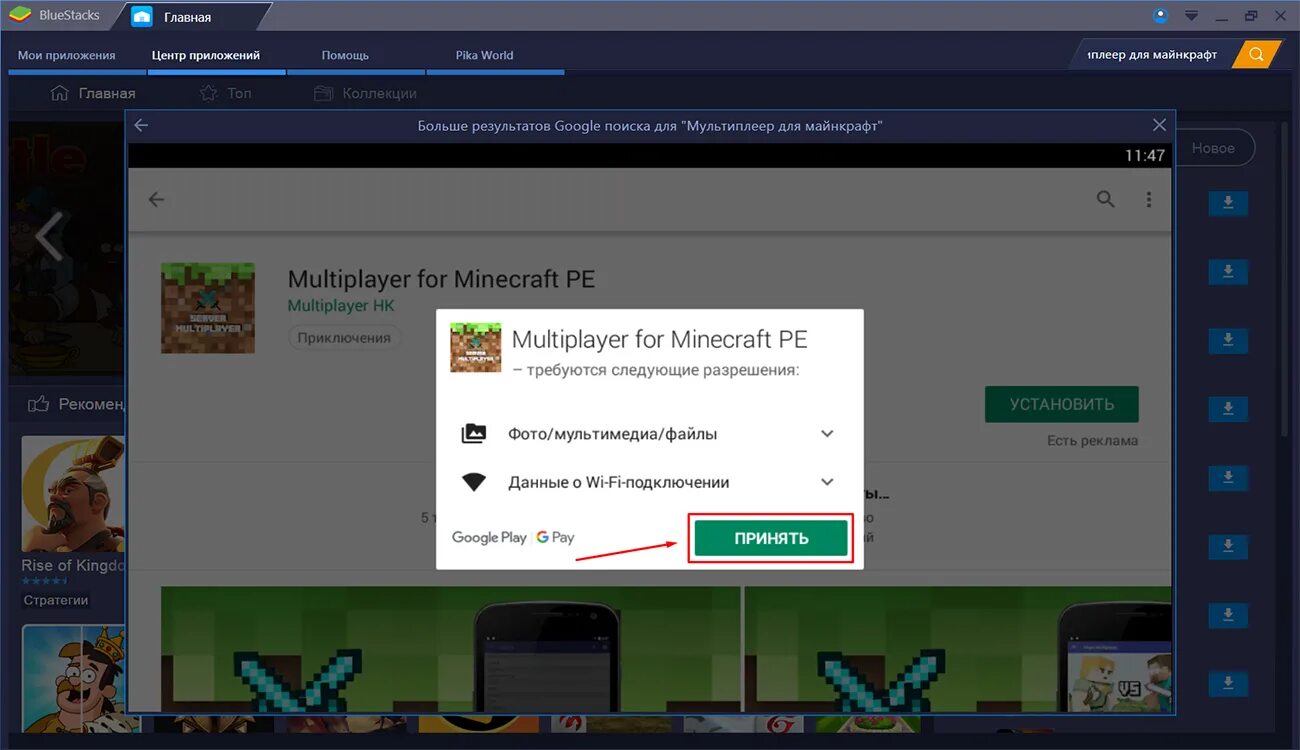Viewport: 1300px width, 750px height.
Task: Expand the Фото/мультимедиа/файлы permission
Action: coord(648,434)
